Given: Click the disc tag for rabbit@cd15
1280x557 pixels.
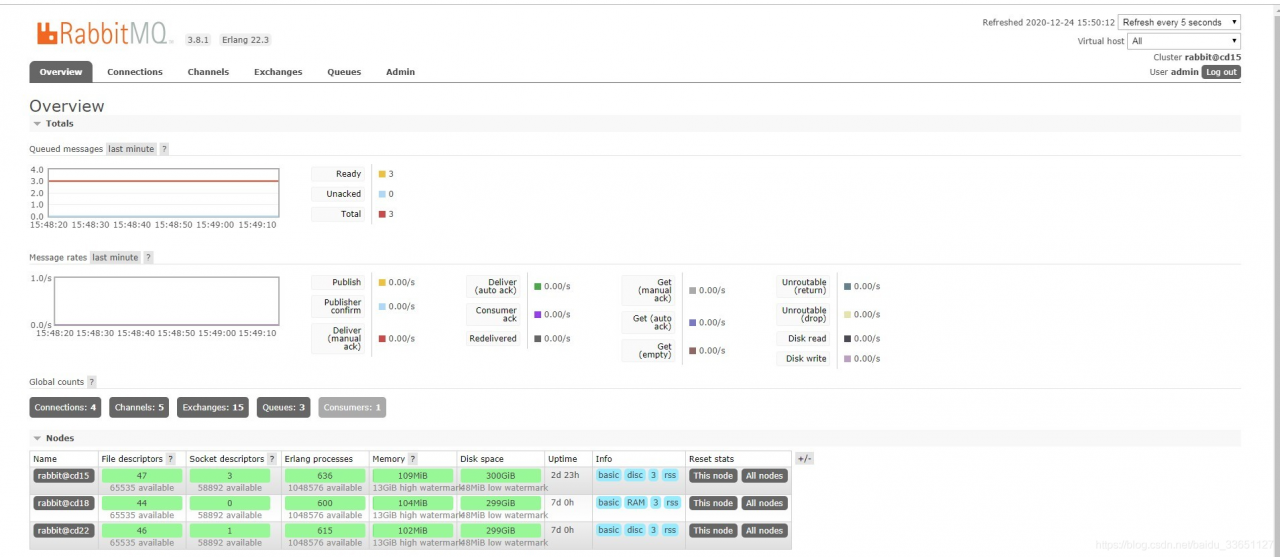Looking at the screenshot, I should tap(635, 475).
